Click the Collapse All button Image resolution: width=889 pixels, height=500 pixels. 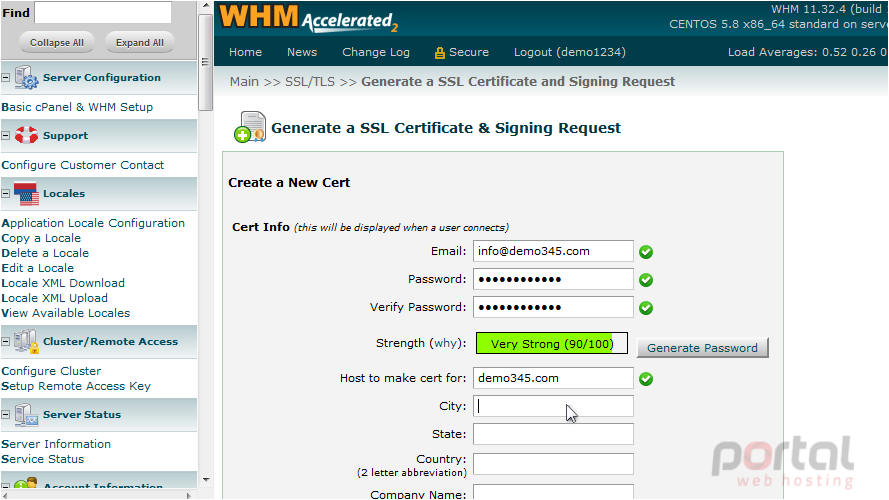57,43
